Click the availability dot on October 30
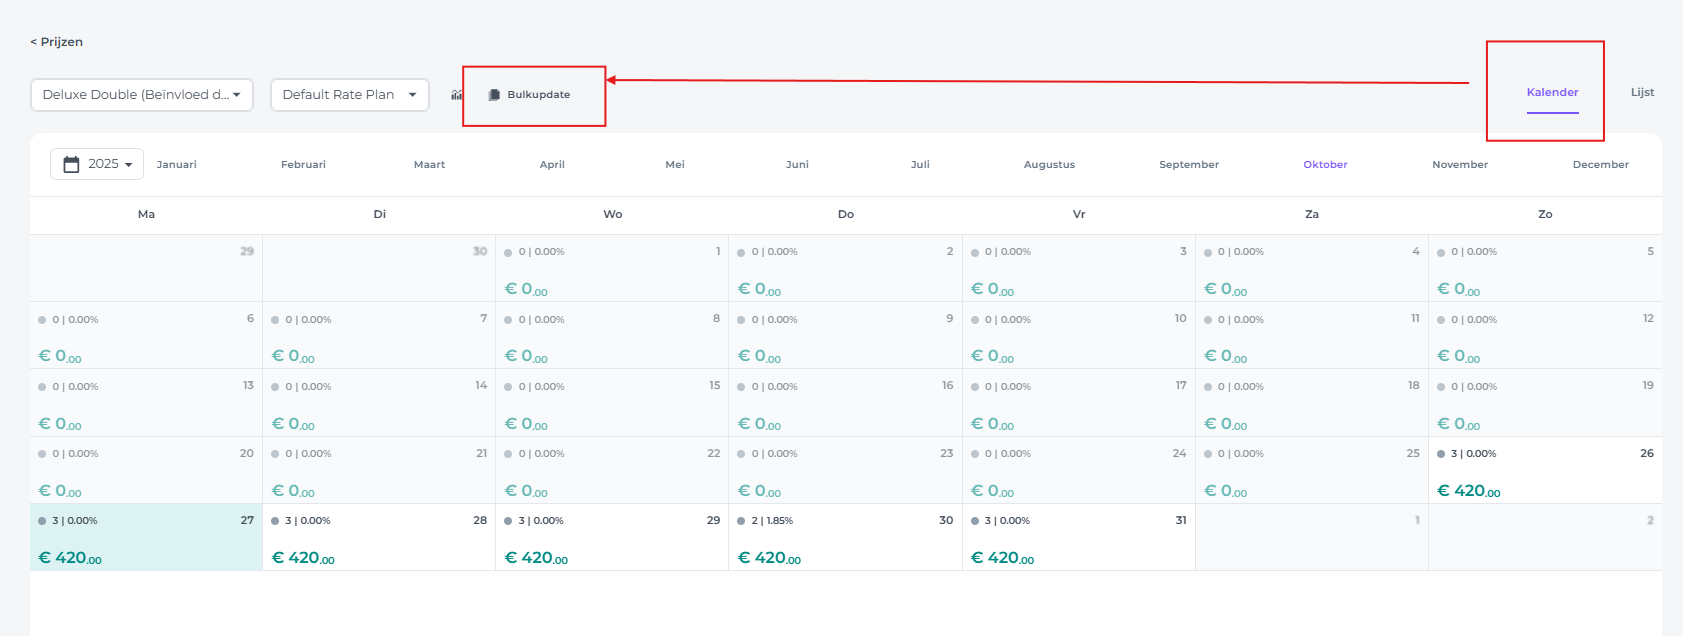This screenshot has width=1683, height=636. 741,521
